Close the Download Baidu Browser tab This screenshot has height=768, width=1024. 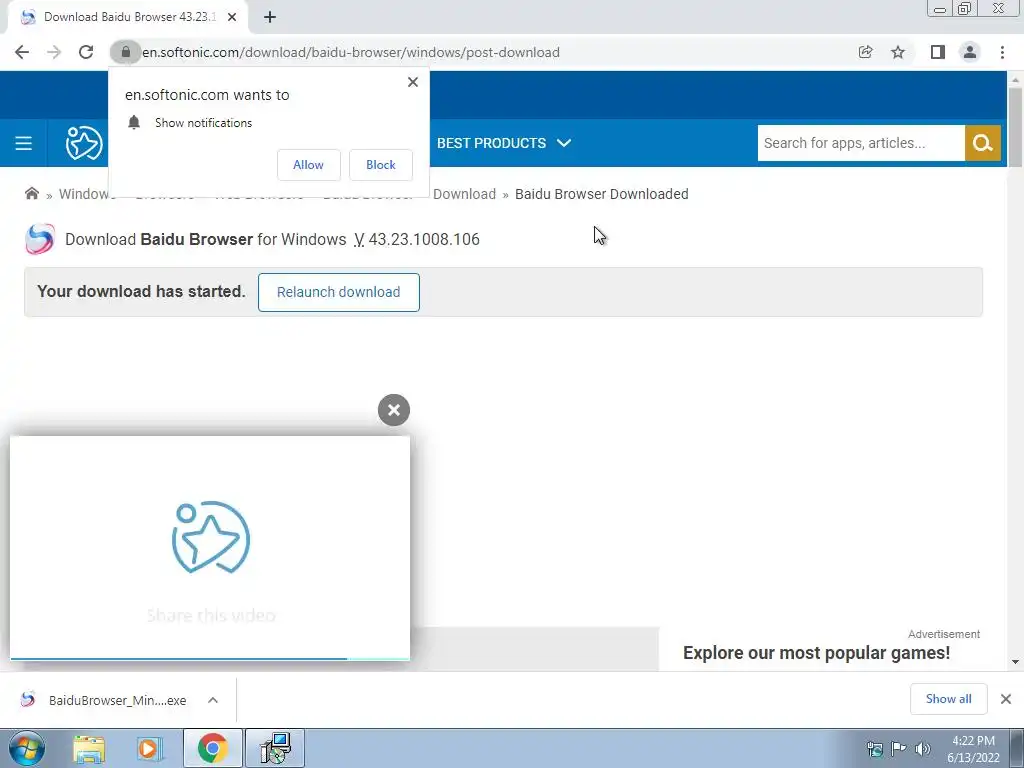point(232,17)
